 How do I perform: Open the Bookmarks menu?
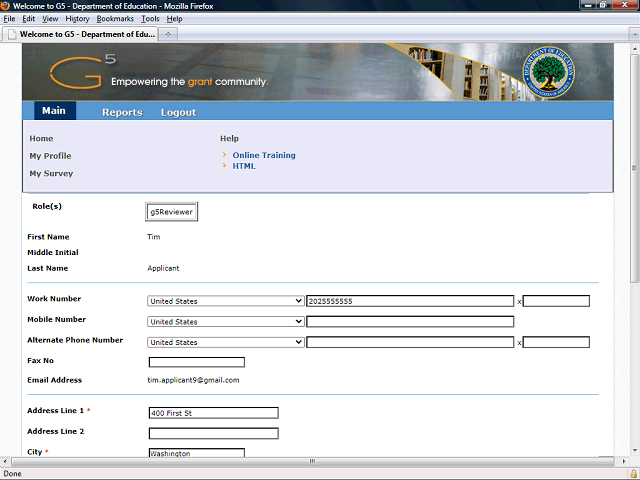pyautogui.click(x=114, y=19)
